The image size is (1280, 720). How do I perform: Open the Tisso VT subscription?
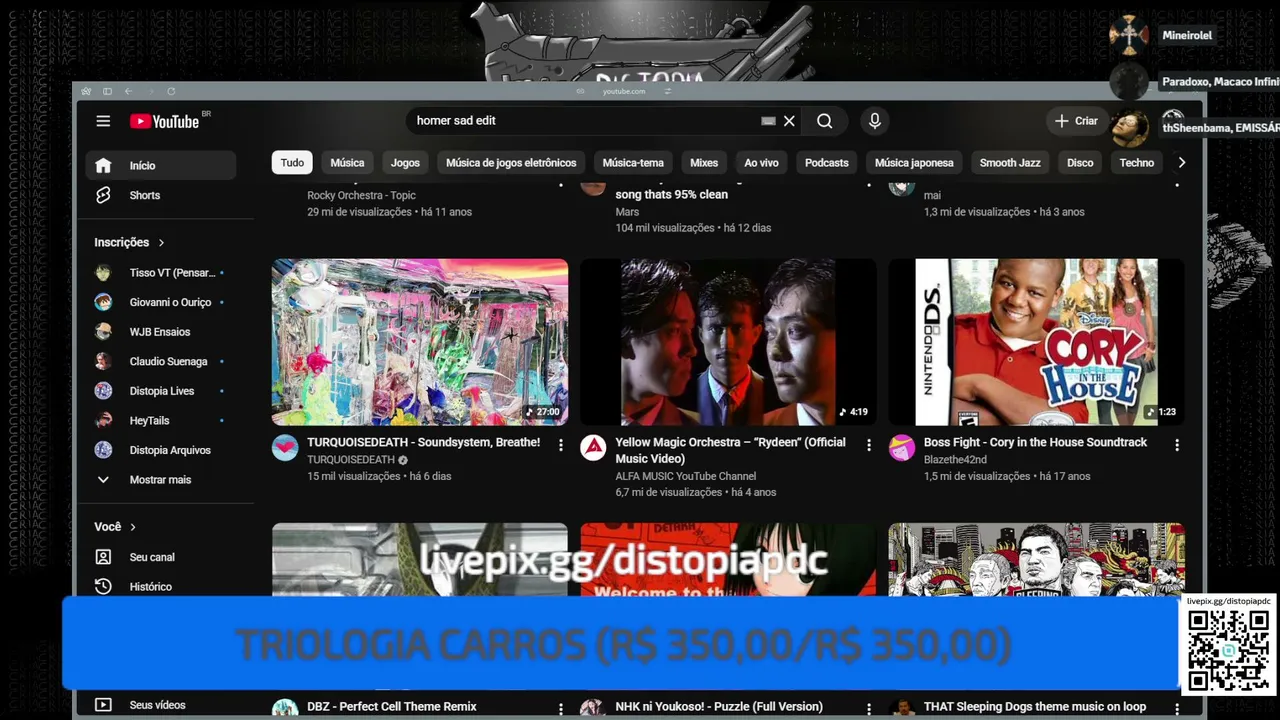[161, 273]
